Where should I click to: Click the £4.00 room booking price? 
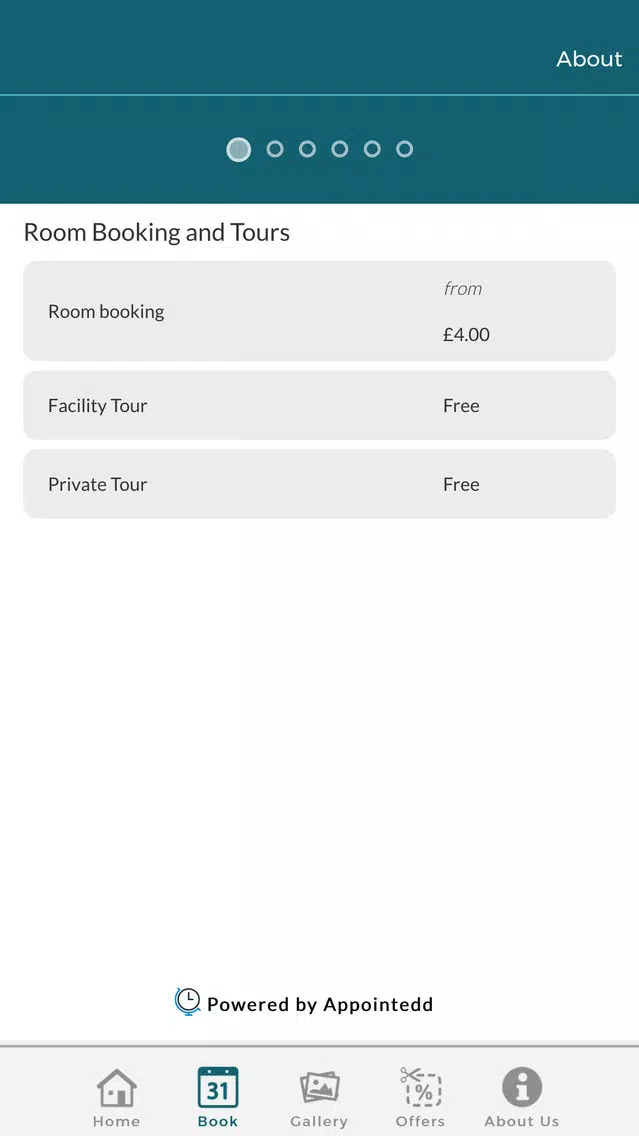coord(466,335)
